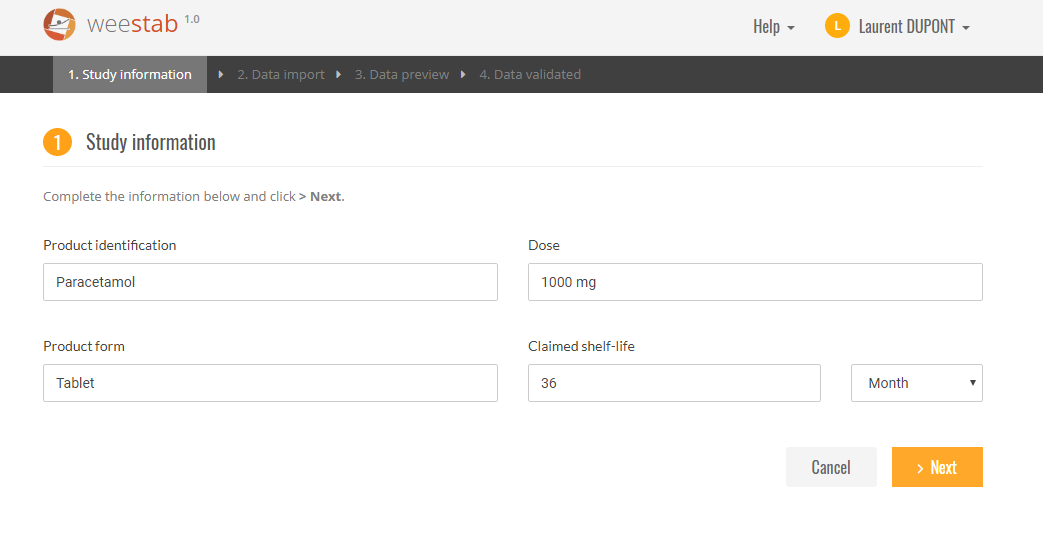1043x539 pixels.
Task: Go to the Data preview step
Action: pos(402,75)
